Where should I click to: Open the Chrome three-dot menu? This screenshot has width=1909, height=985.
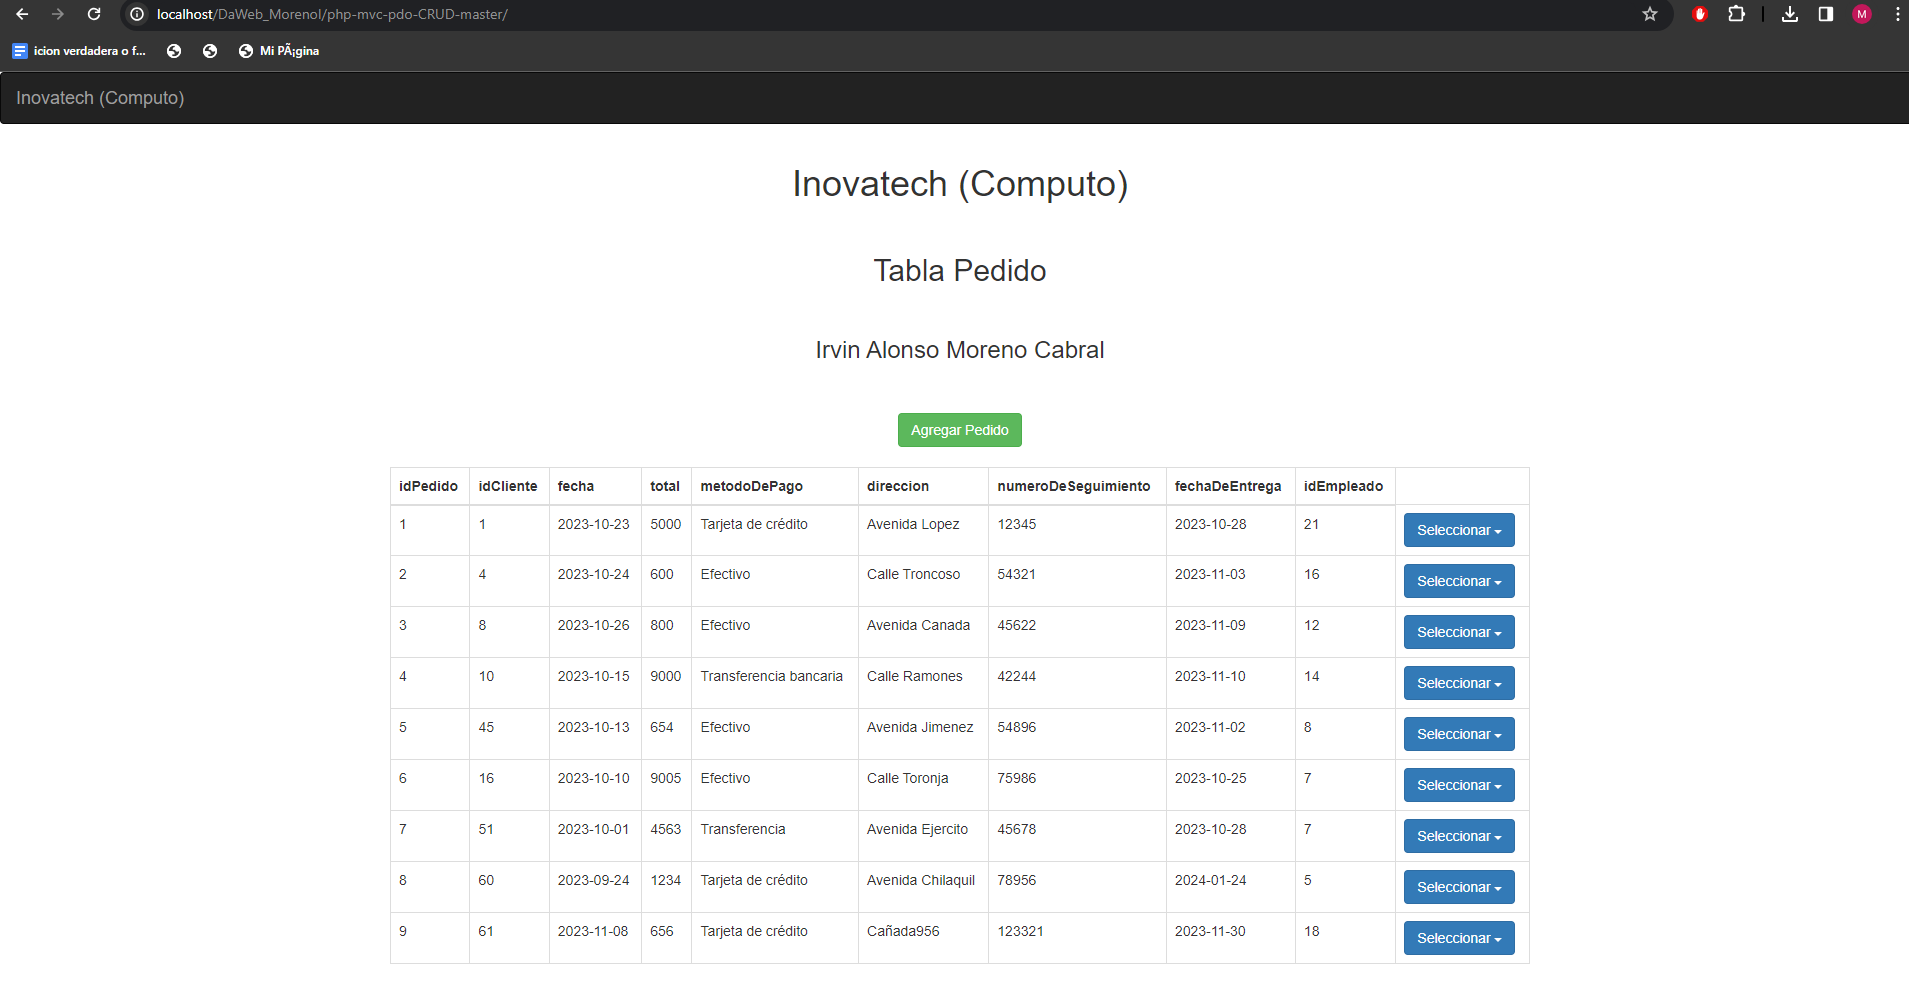1897,15
